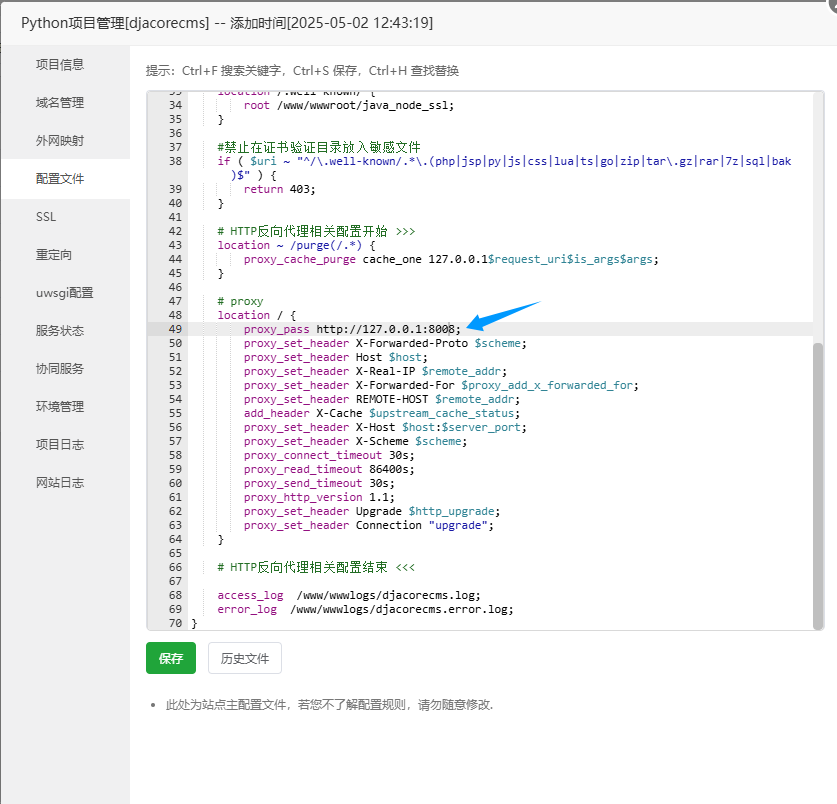This screenshot has height=804, width=837.
Task: Open the SSL settings tab
Action: 47,217
